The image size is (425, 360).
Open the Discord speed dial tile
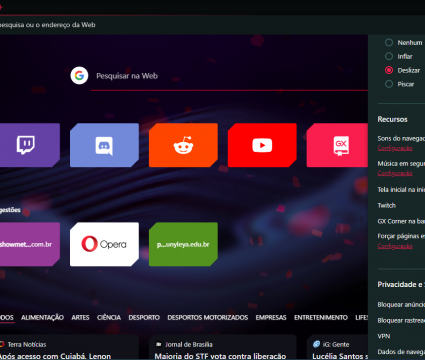[104, 145]
